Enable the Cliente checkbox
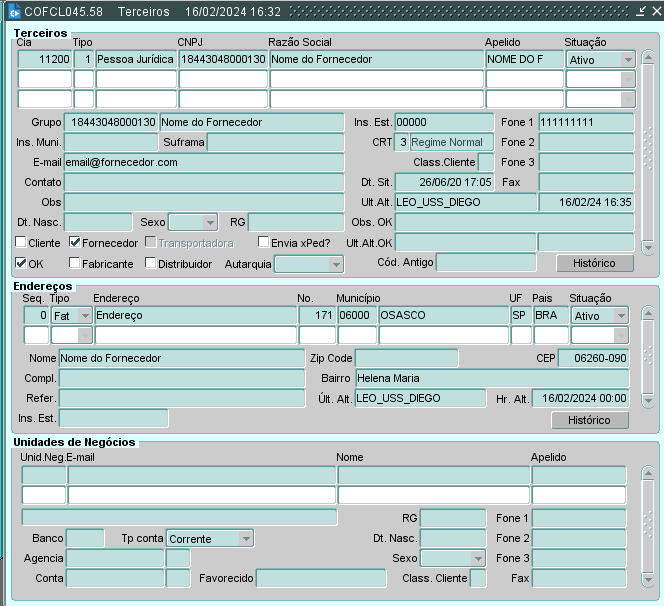This screenshot has width=664, height=606. (x=21, y=242)
